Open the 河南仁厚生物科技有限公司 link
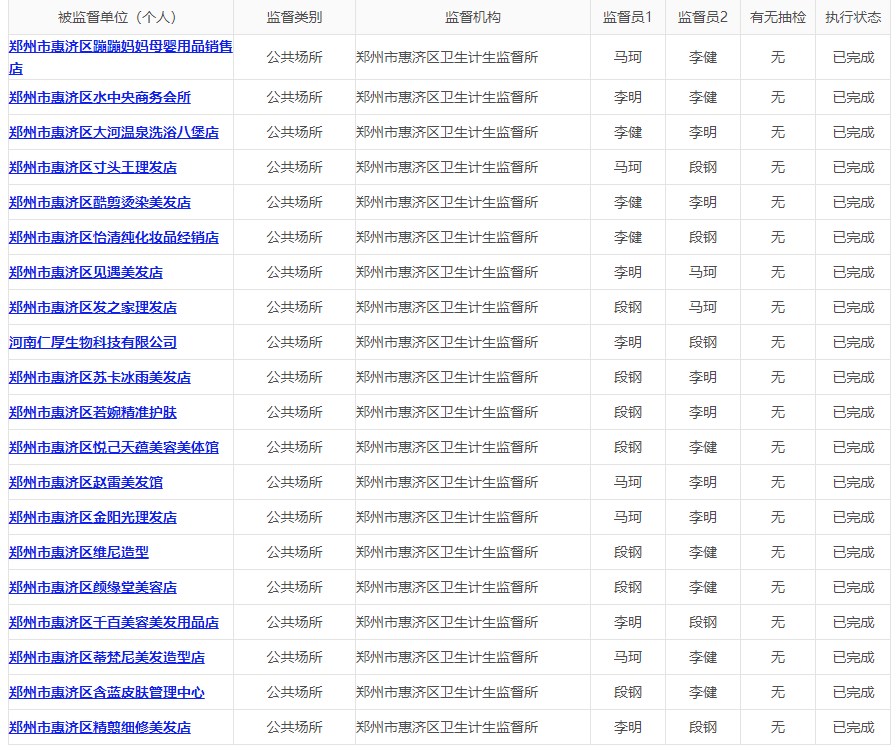The height and width of the screenshot is (750, 896). click(x=93, y=342)
